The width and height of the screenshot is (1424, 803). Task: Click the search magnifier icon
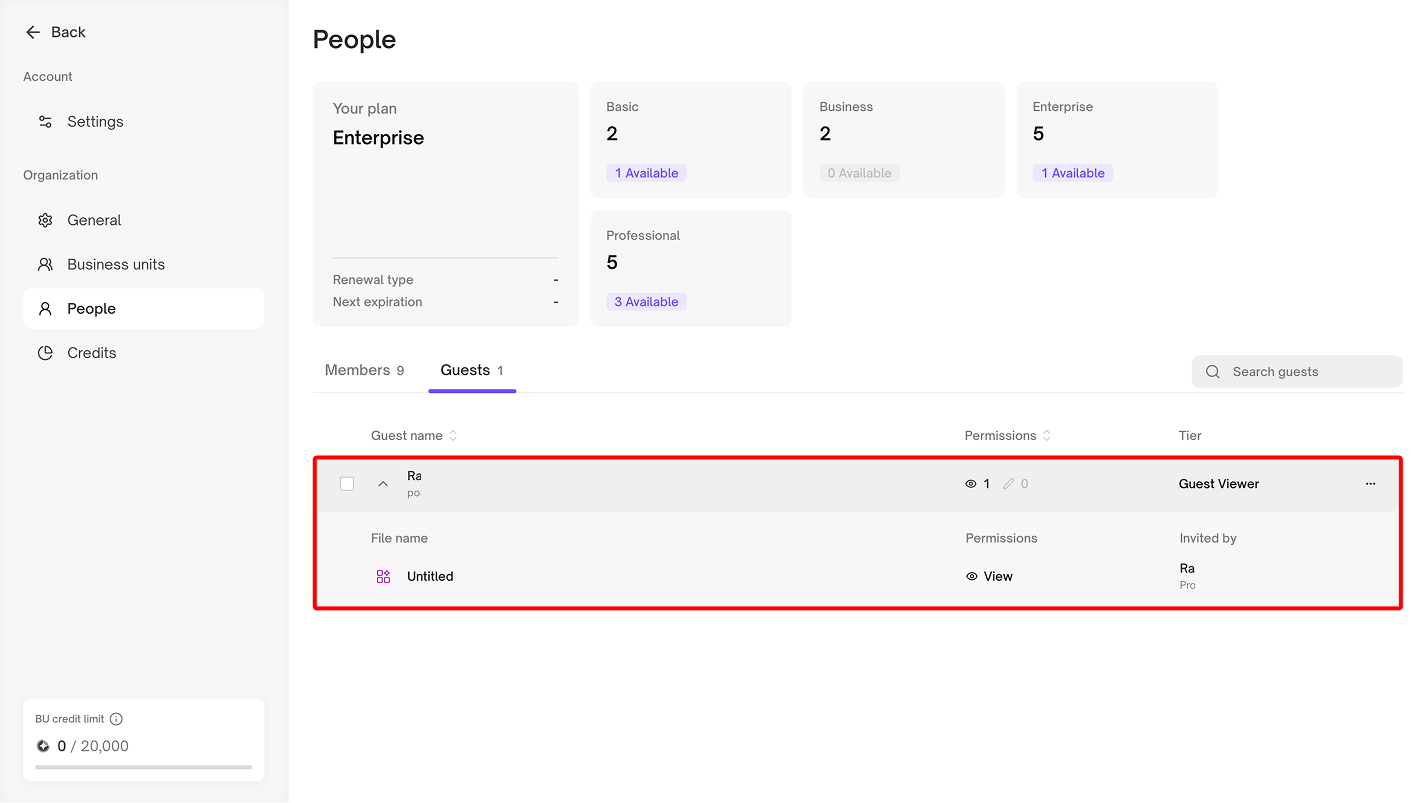1213,372
